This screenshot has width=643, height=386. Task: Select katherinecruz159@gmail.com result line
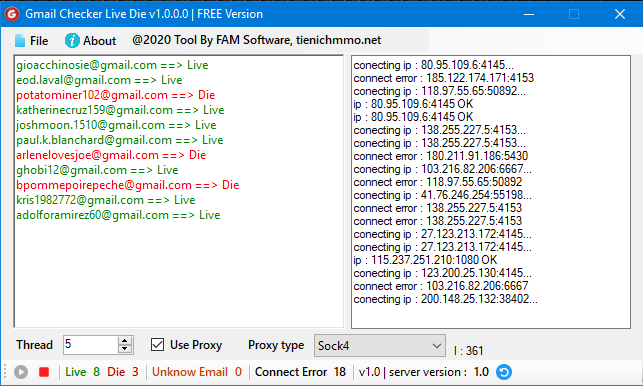[x=120, y=110]
